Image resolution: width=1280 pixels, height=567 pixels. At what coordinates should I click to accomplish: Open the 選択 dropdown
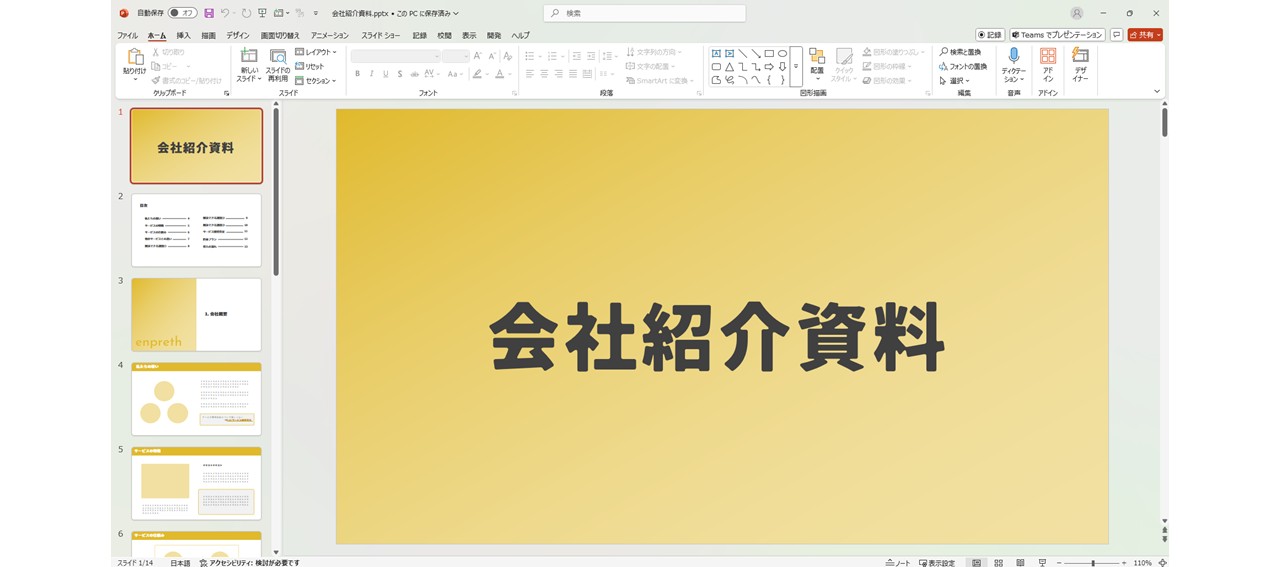[x=954, y=81]
